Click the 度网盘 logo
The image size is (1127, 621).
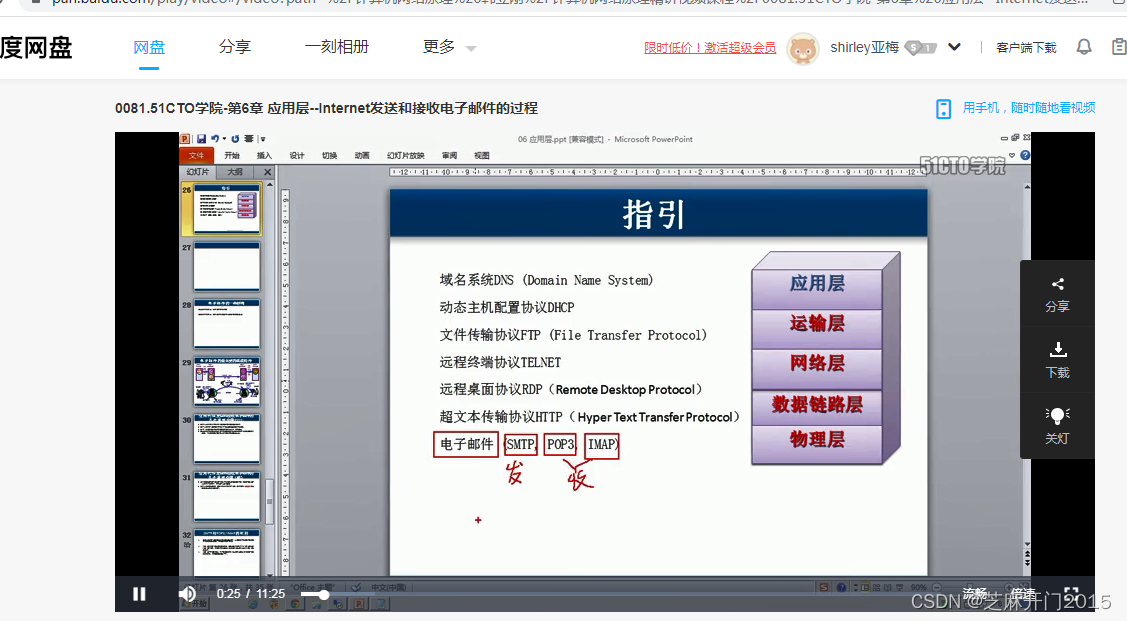point(36,47)
